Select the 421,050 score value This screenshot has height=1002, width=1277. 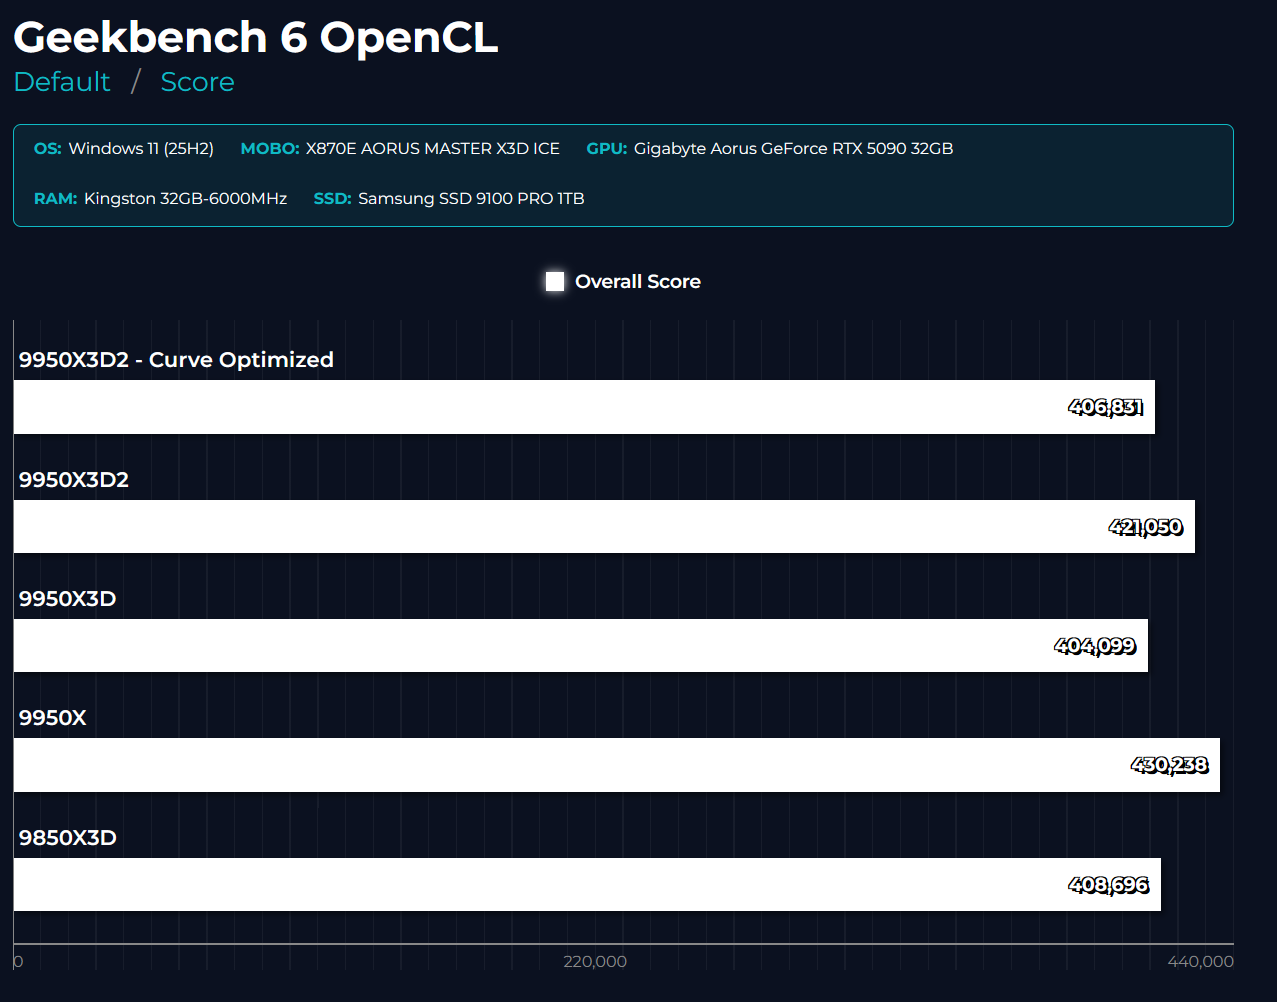click(x=1145, y=527)
